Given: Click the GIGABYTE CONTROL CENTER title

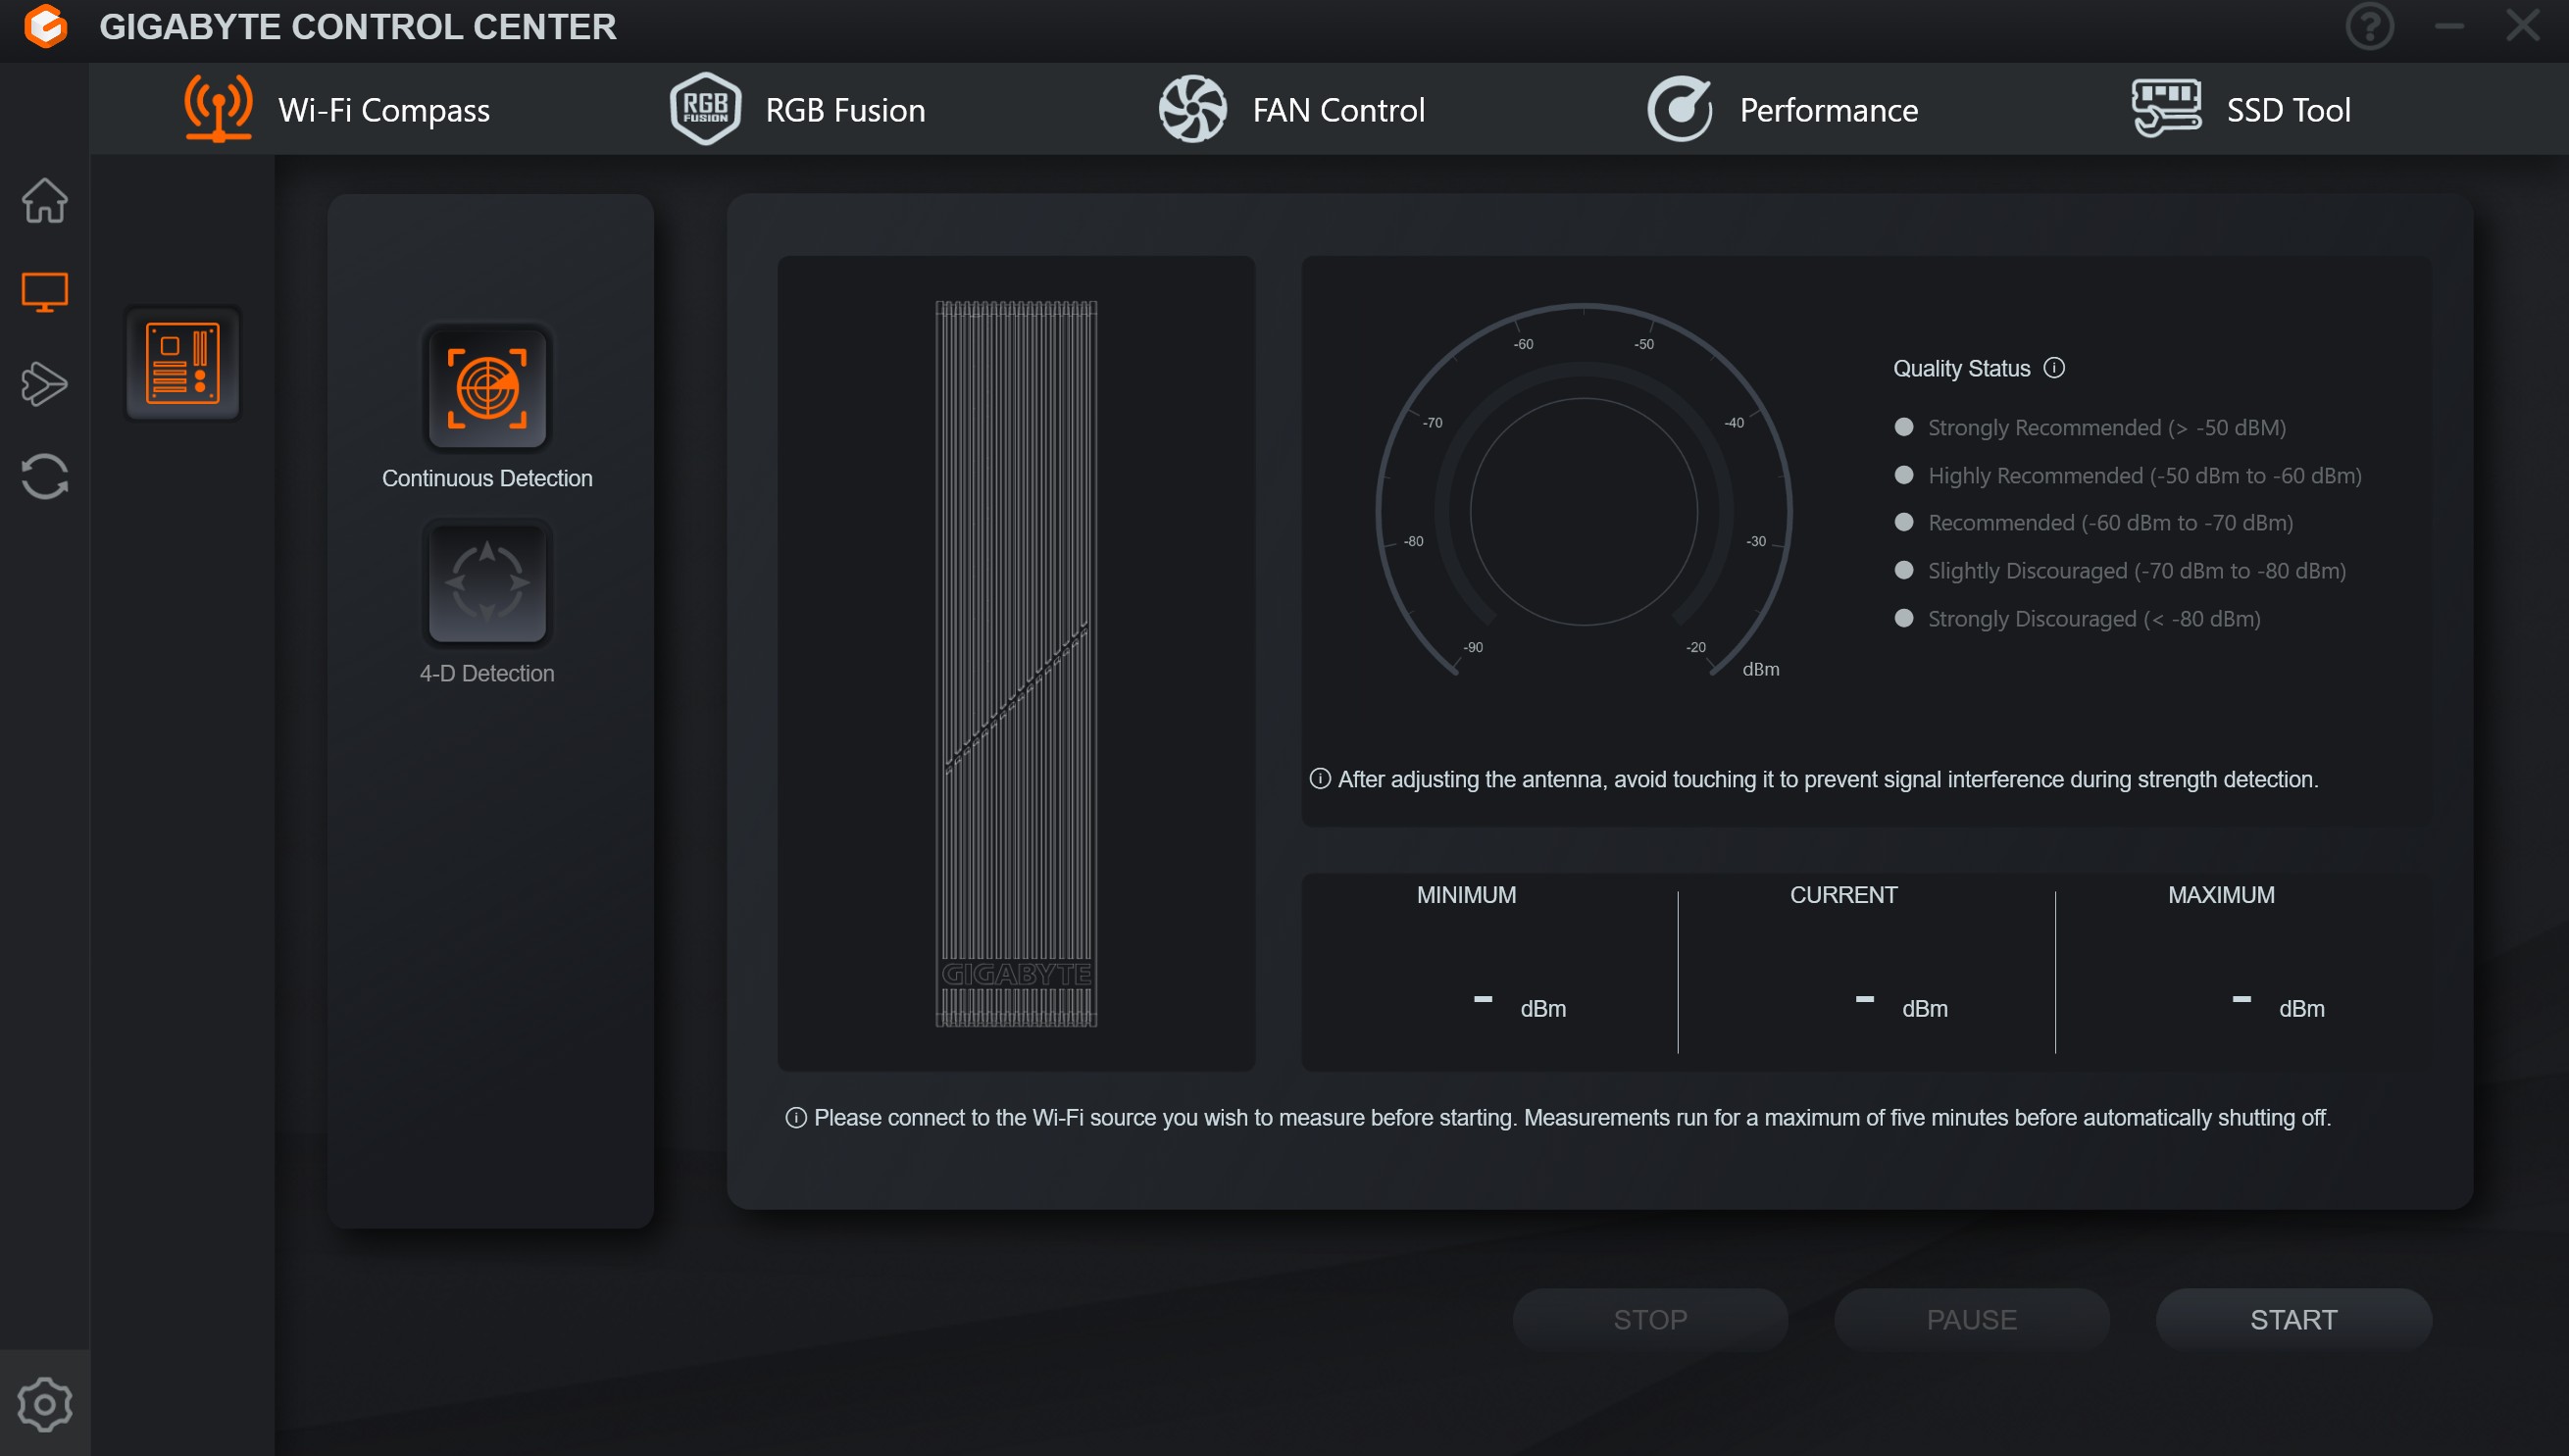Looking at the screenshot, I should [357, 27].
